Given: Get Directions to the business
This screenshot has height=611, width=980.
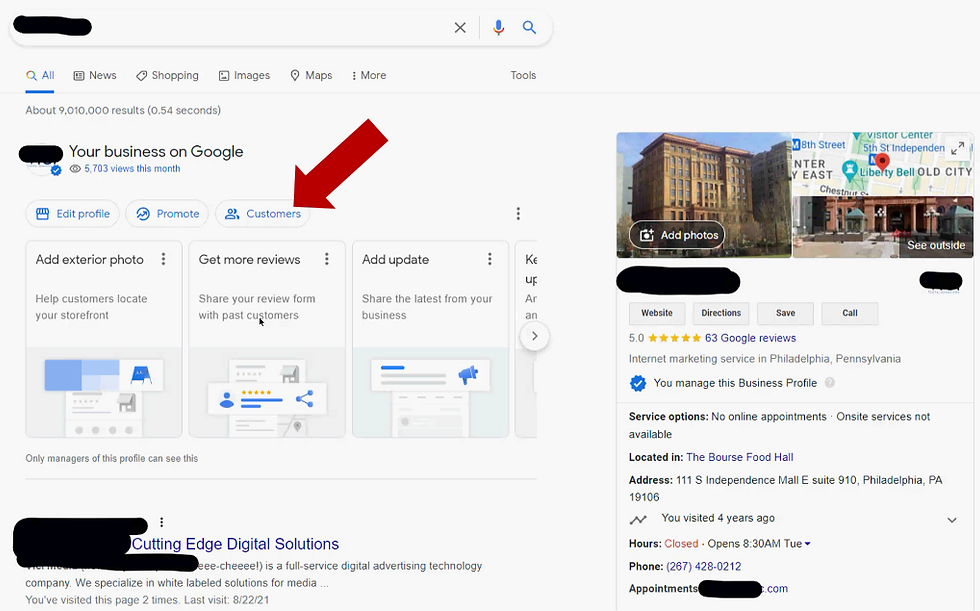Looking at the screenshot, I should 721,313.
